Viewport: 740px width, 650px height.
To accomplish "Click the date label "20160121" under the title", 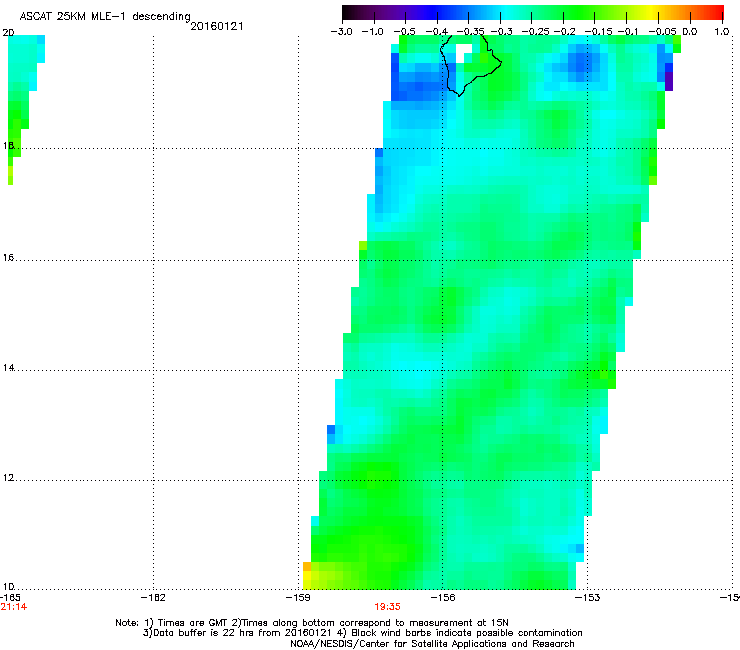I will (x=217, y=26).
